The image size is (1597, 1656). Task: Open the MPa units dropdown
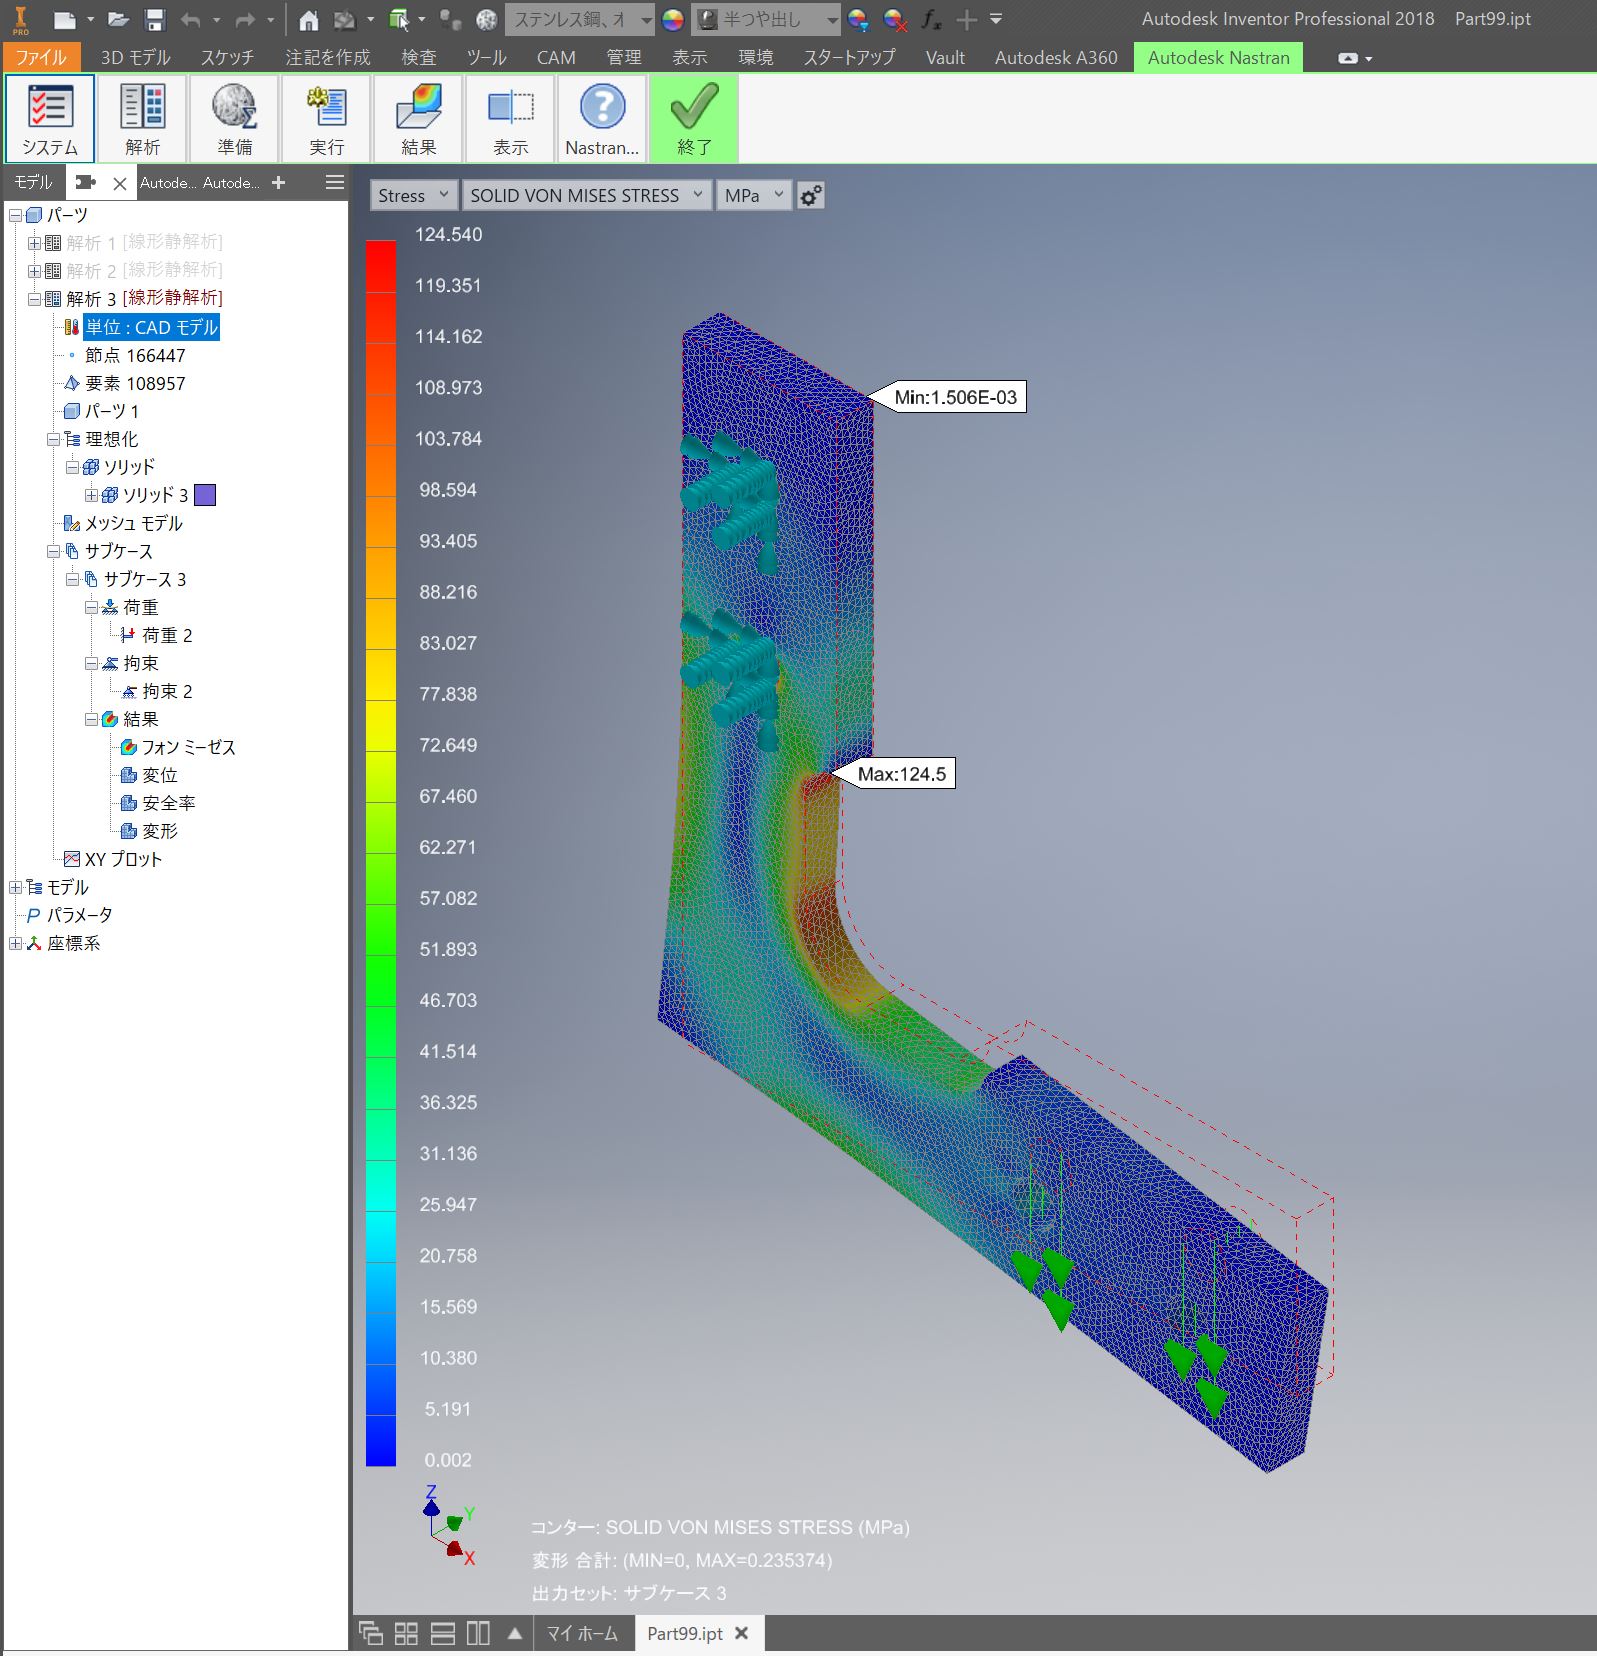click(753, 196)
